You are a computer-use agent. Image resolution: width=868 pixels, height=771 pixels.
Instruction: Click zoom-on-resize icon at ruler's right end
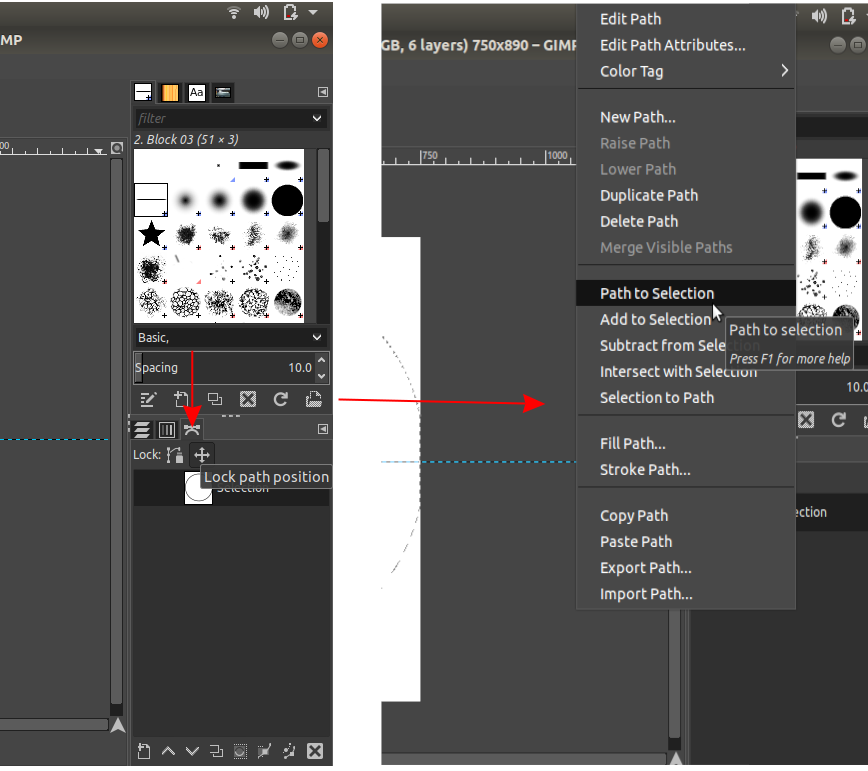pyautogui.click(x=117, y=148)
